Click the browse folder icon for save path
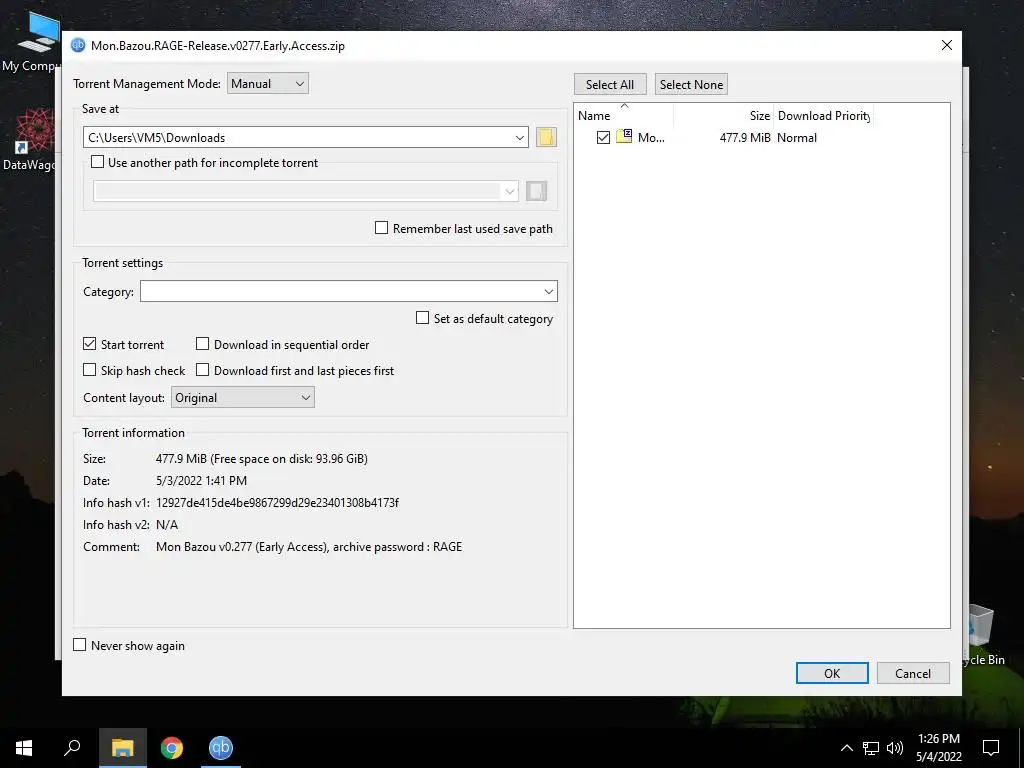This screenshot has width=1024, height=768. coord(546,137)
